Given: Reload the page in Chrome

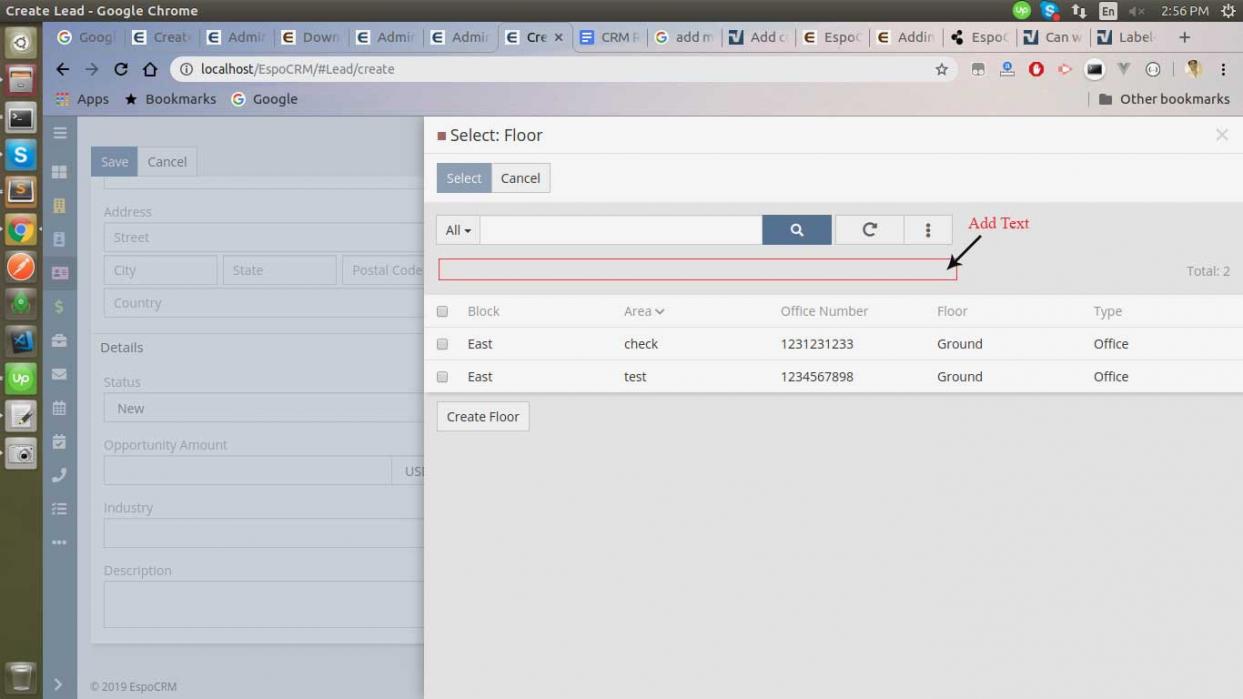Looking at the screenshot, I should [121, 69].
